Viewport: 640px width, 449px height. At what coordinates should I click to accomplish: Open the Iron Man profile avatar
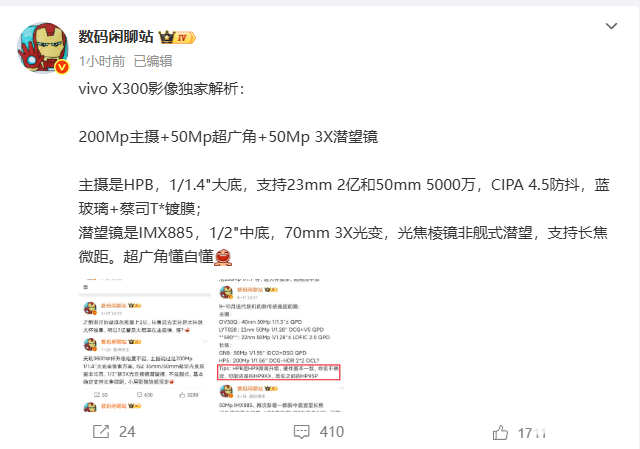[x=43, y=48]
